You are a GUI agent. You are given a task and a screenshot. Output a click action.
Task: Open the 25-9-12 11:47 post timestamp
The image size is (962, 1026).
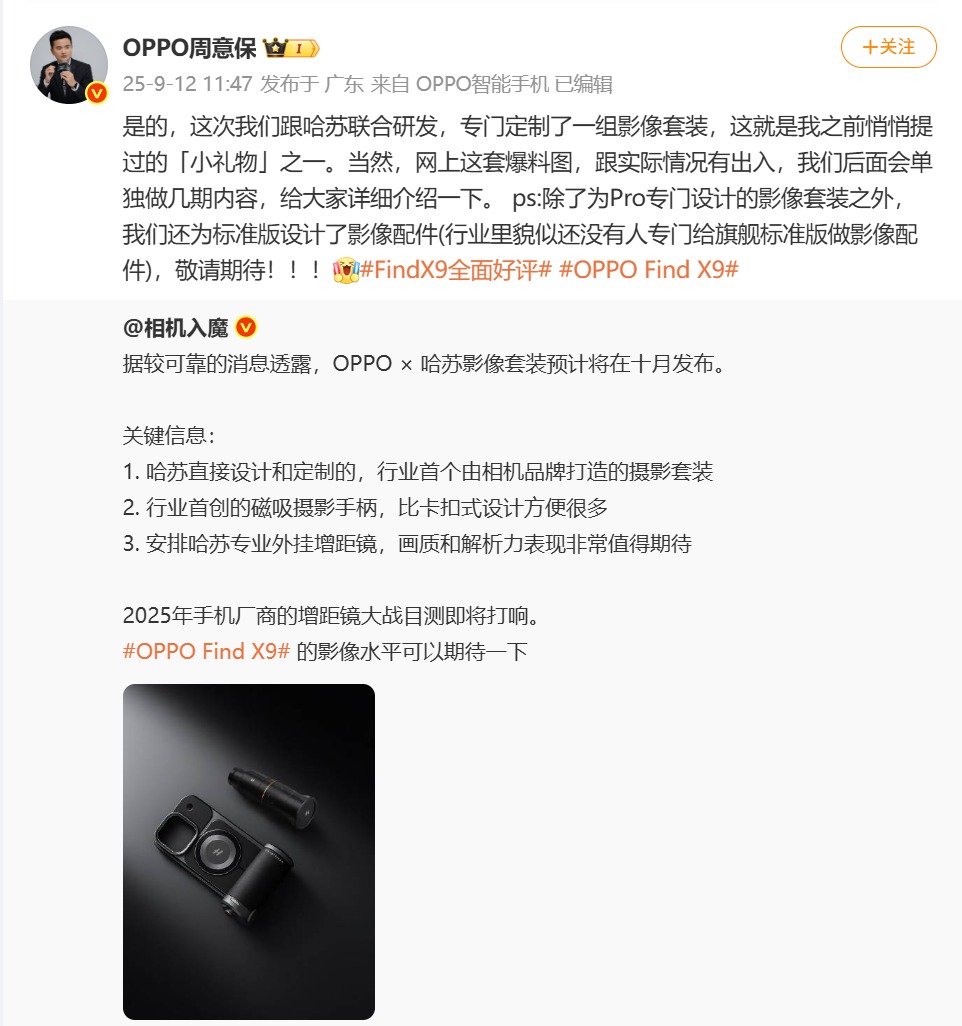[187, 84]
